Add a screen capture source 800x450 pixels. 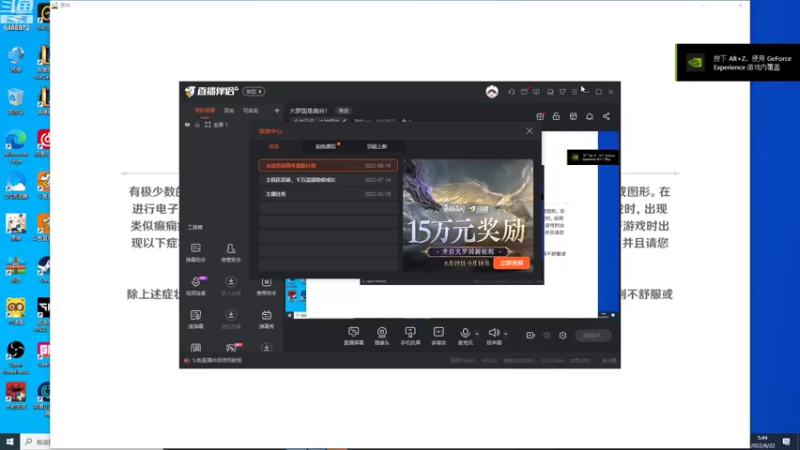coord(353,336)
